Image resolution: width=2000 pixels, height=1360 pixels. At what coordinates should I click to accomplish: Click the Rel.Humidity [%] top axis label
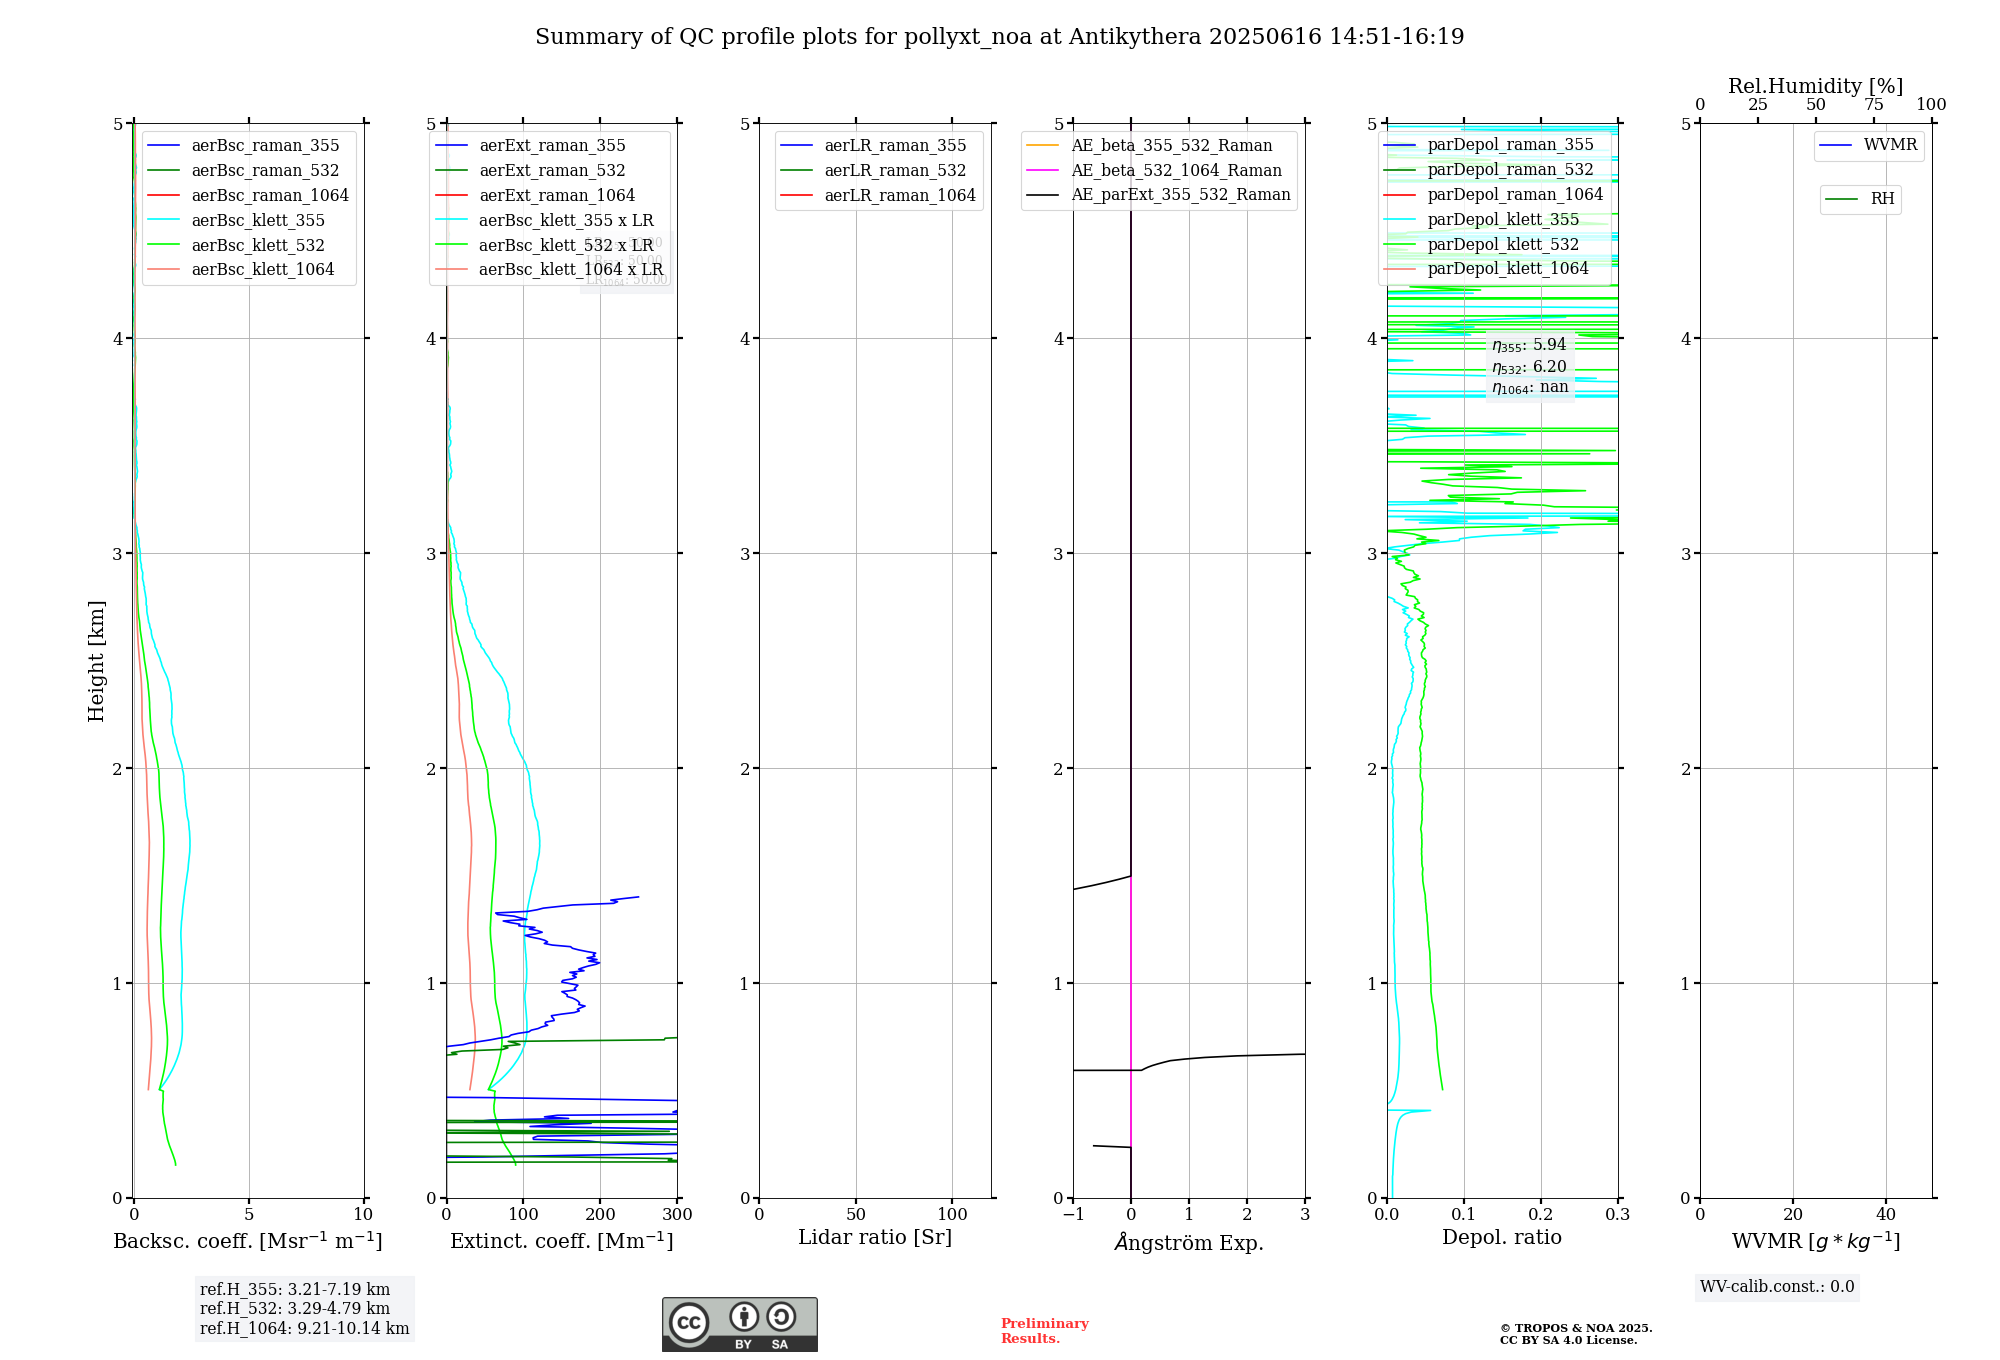1816,87
